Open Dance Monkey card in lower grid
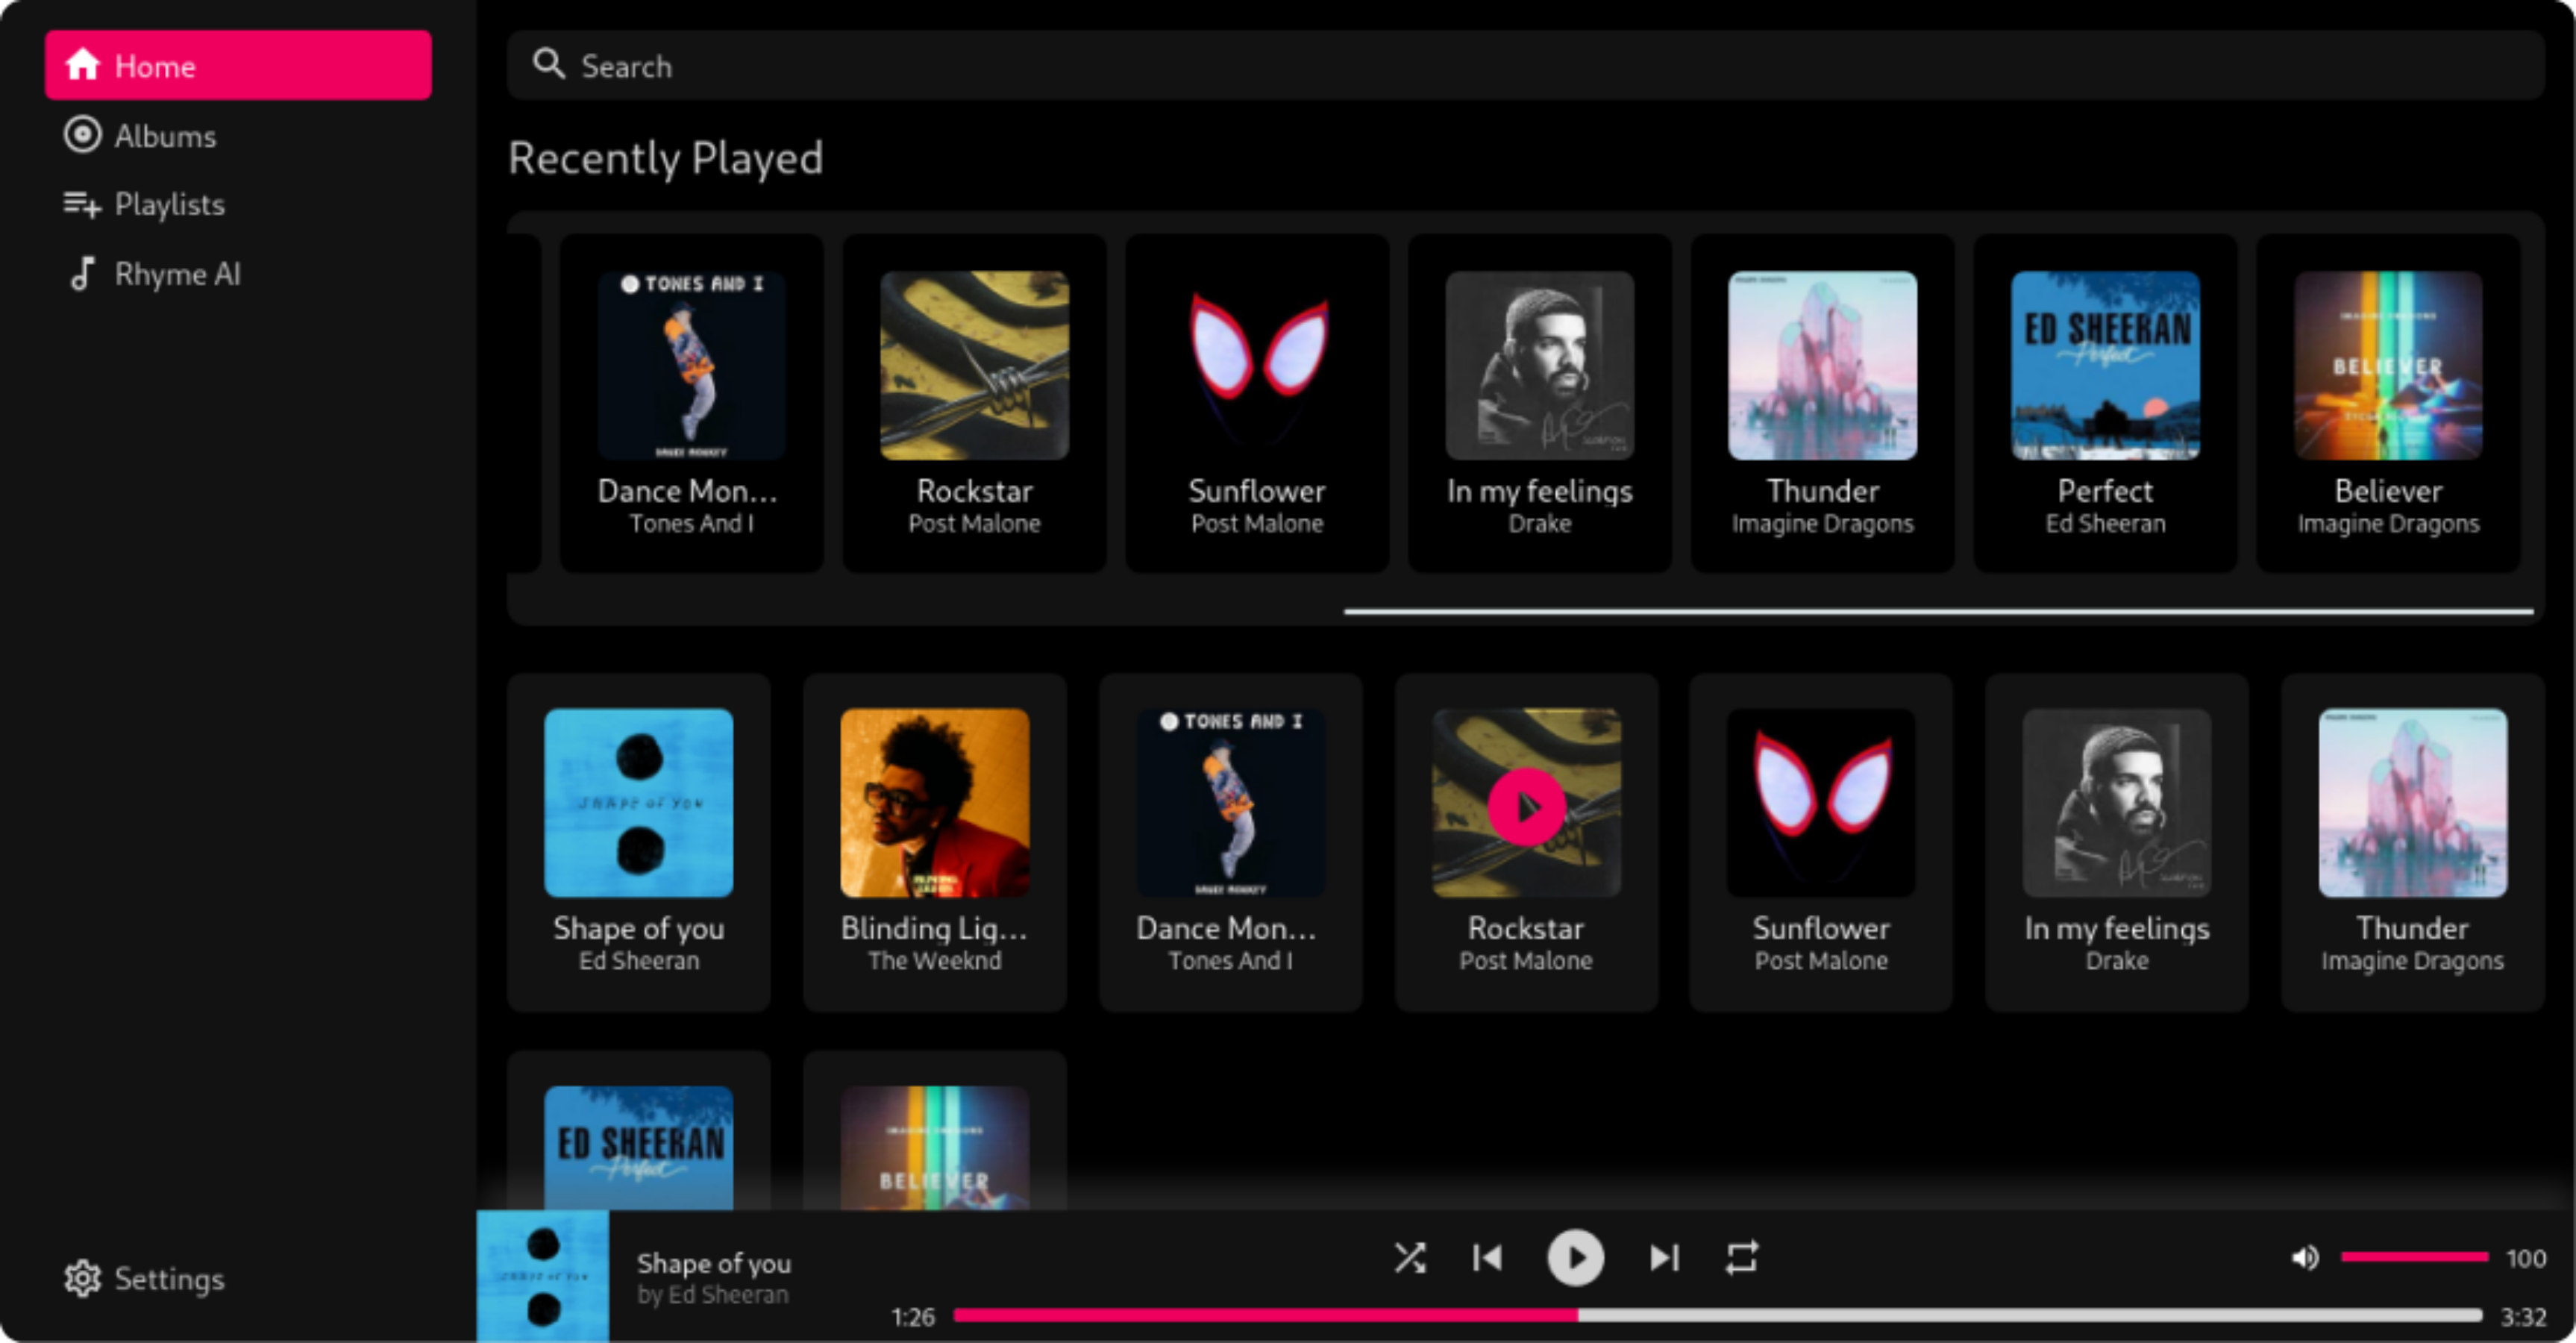The height and width of the screenshot is (1343, 2576). [x=1230, y=842]
